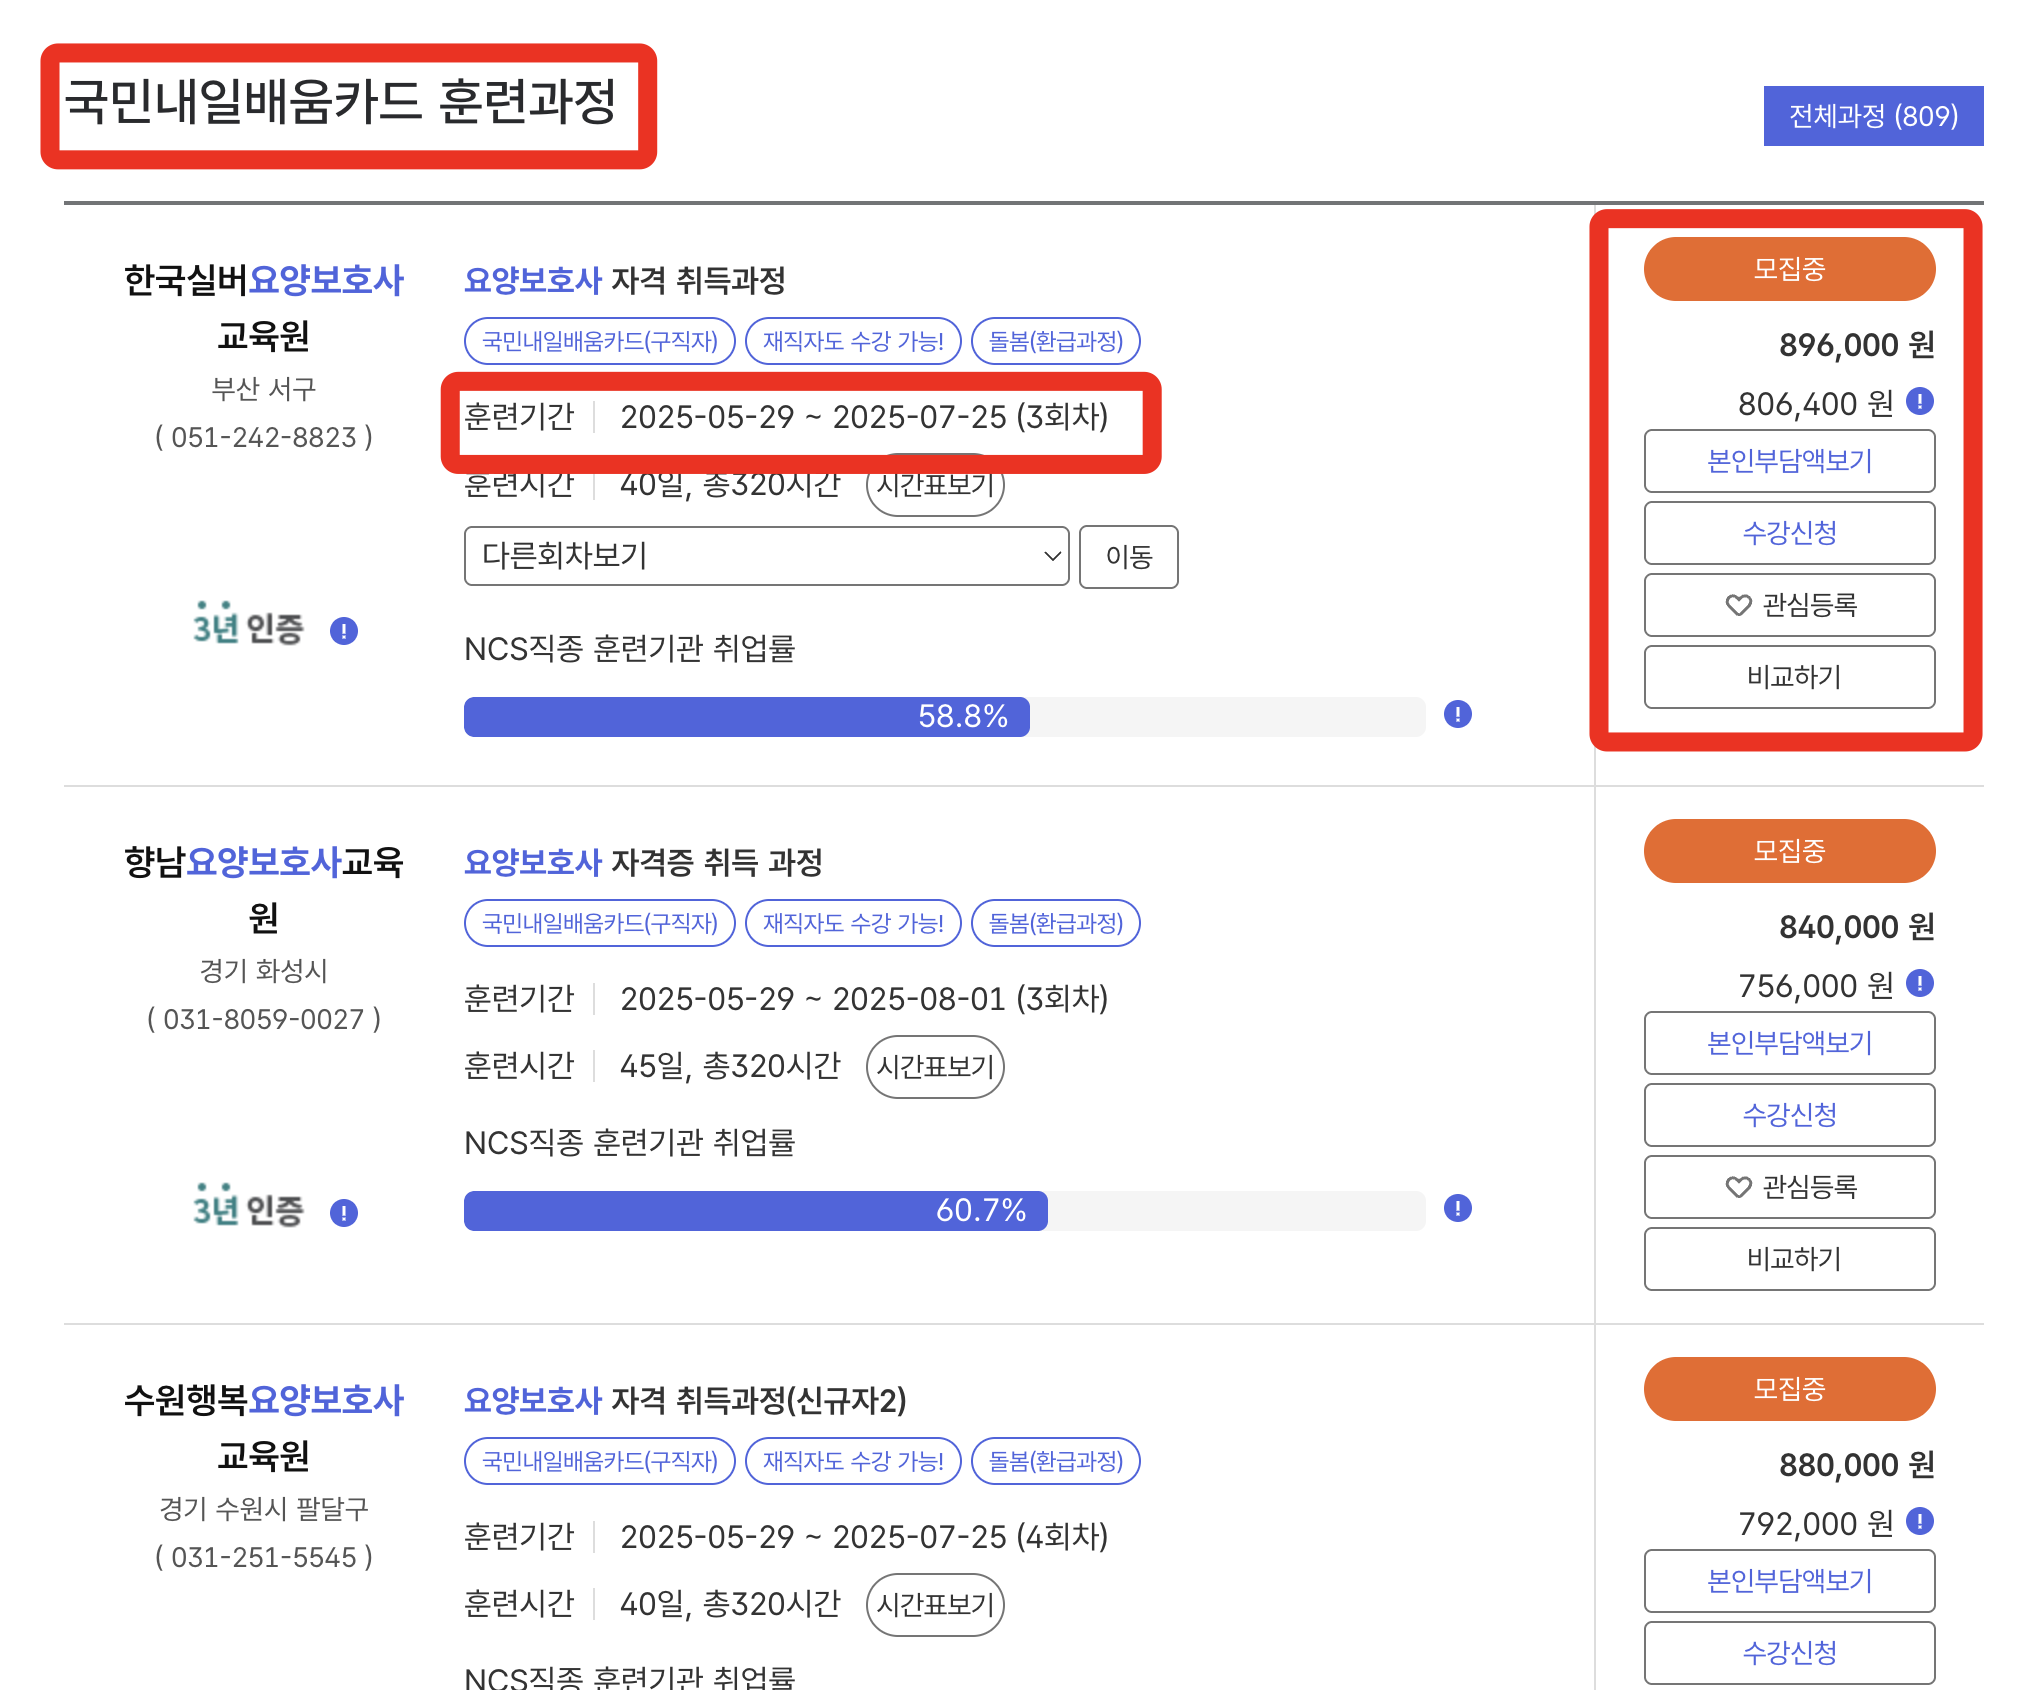2028x1690 pixels.
Task: Click 3년 인증 info icon for 향남 교육원
Action: point(344,1212)
